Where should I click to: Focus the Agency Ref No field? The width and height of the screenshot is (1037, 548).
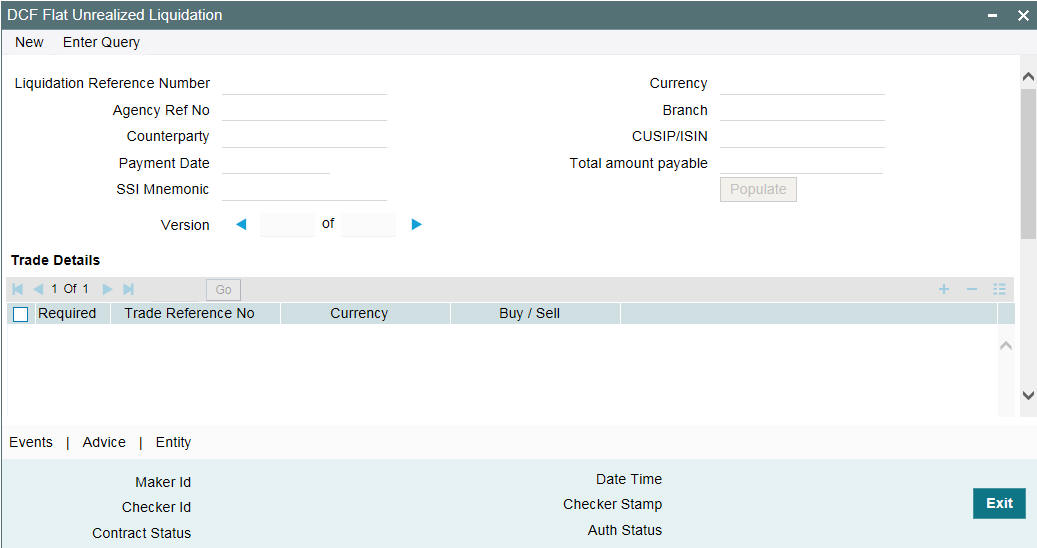pyautogui.click(x=304, y=110)
